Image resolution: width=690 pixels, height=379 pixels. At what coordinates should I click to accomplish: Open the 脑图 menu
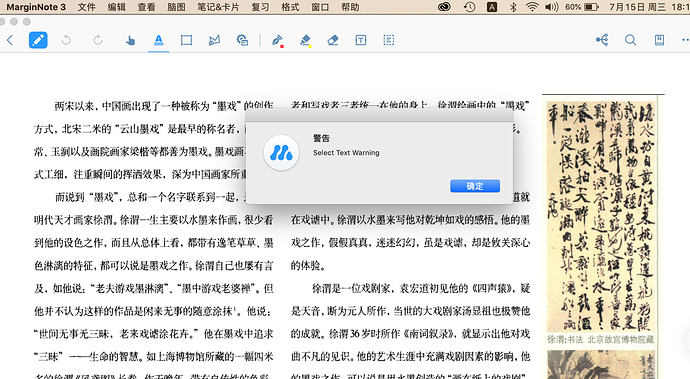pyautogui.click(x=176, y=7)
